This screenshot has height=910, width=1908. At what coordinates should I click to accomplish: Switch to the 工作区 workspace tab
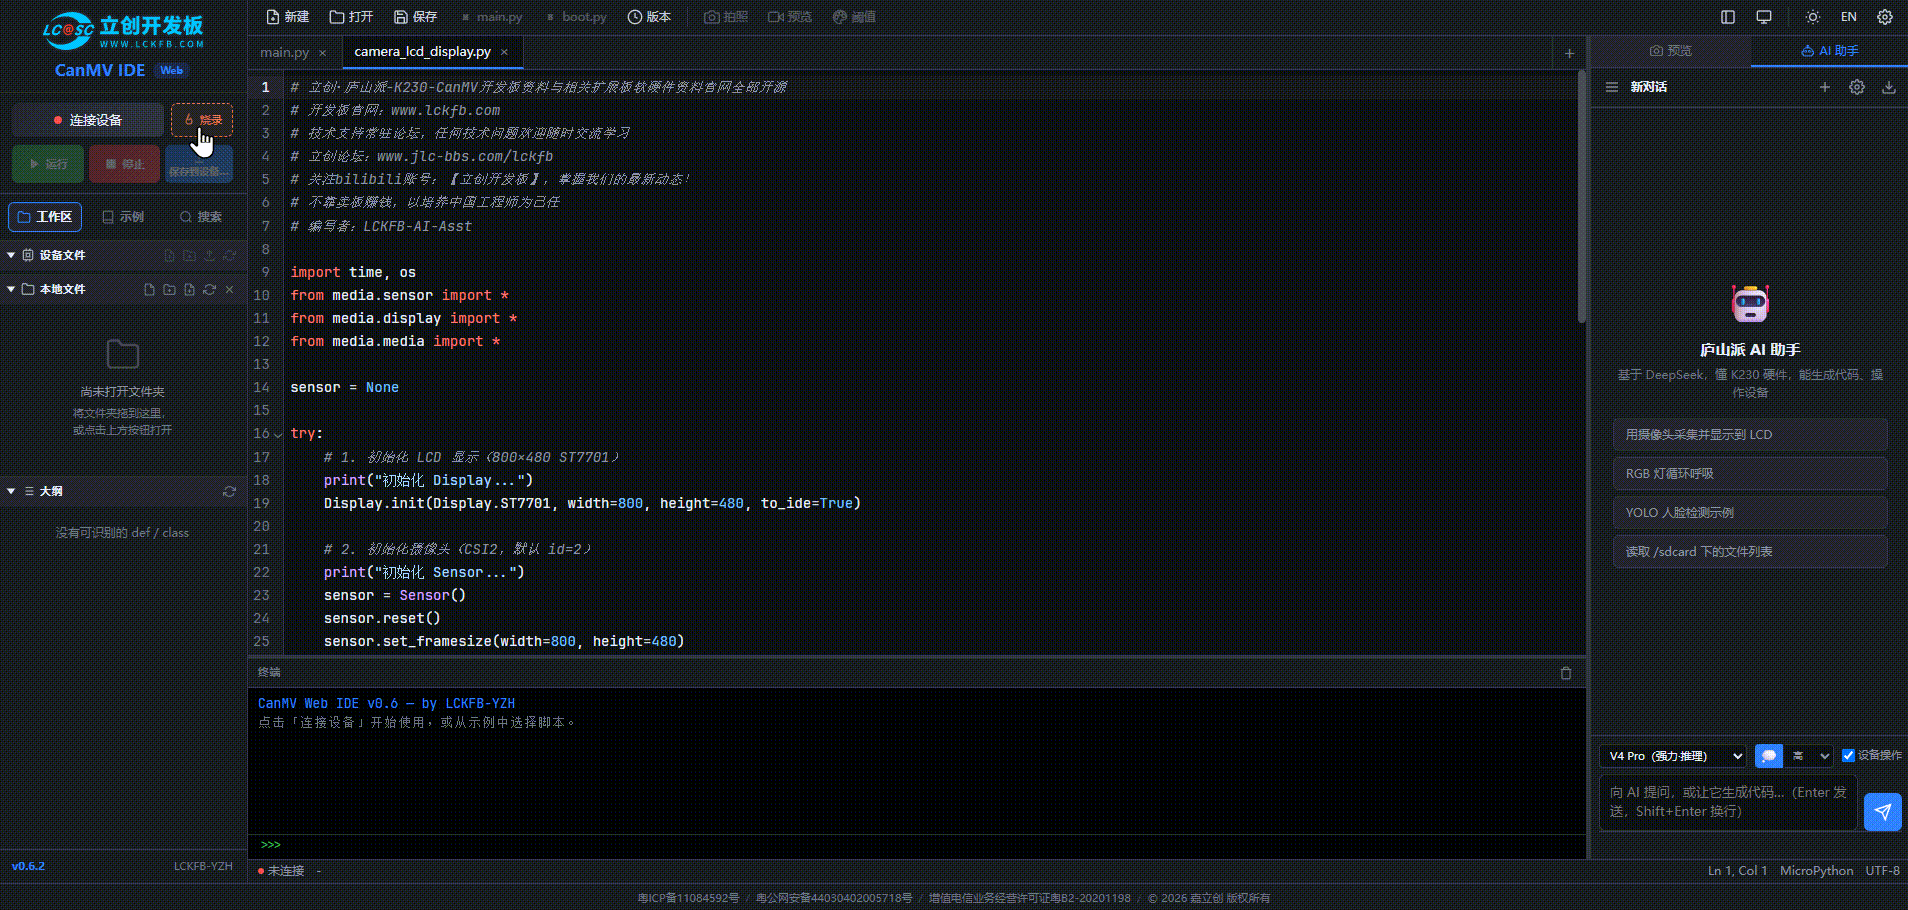click(x=45, y=217)
